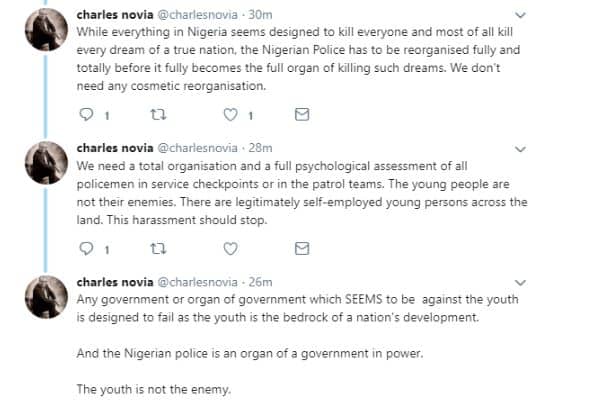Like the tweet posted 30m ago
This screenshot has width=604, height=411.
click(230, 114)
